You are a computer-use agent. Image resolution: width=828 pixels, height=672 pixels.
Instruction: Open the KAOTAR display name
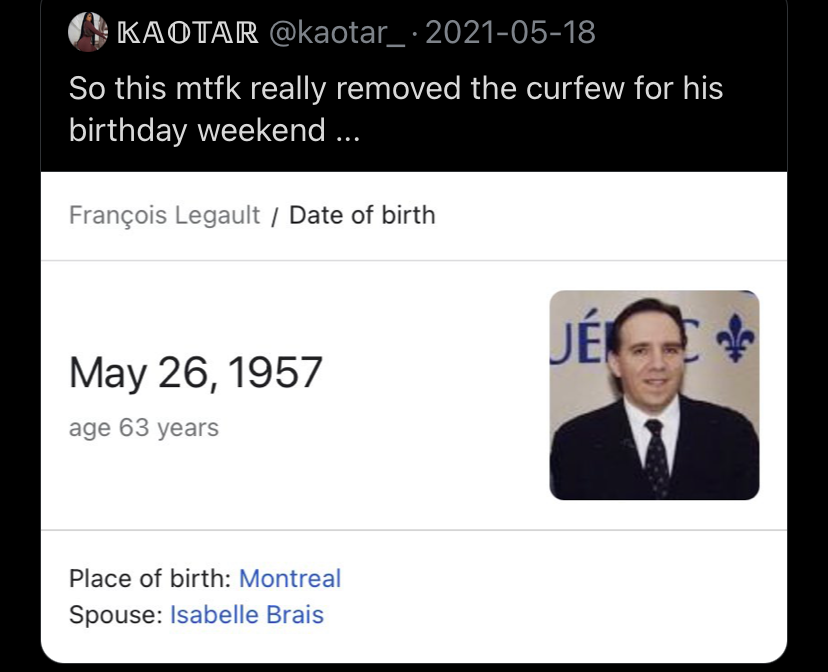187,33
